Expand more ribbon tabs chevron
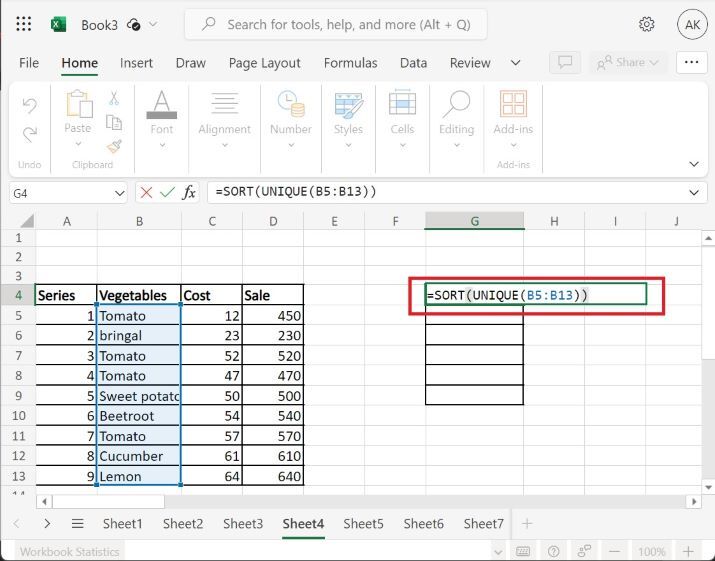715x561 pixels. (x=515, y=62)
